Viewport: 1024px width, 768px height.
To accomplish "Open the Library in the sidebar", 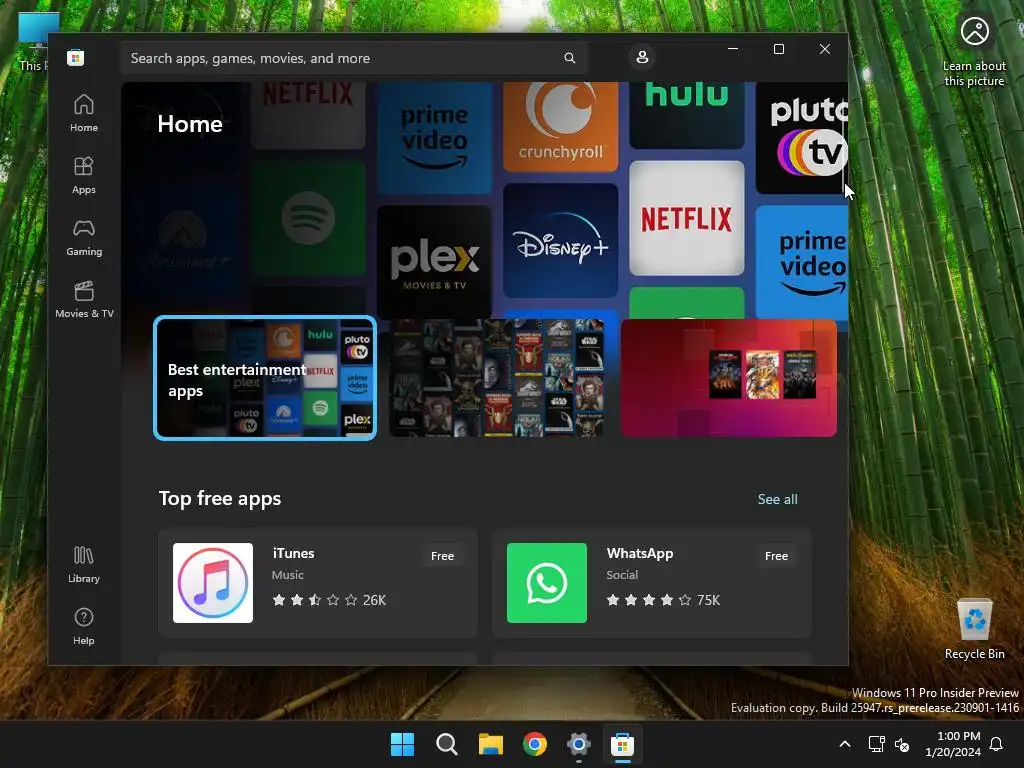I will tap(84, 565).
